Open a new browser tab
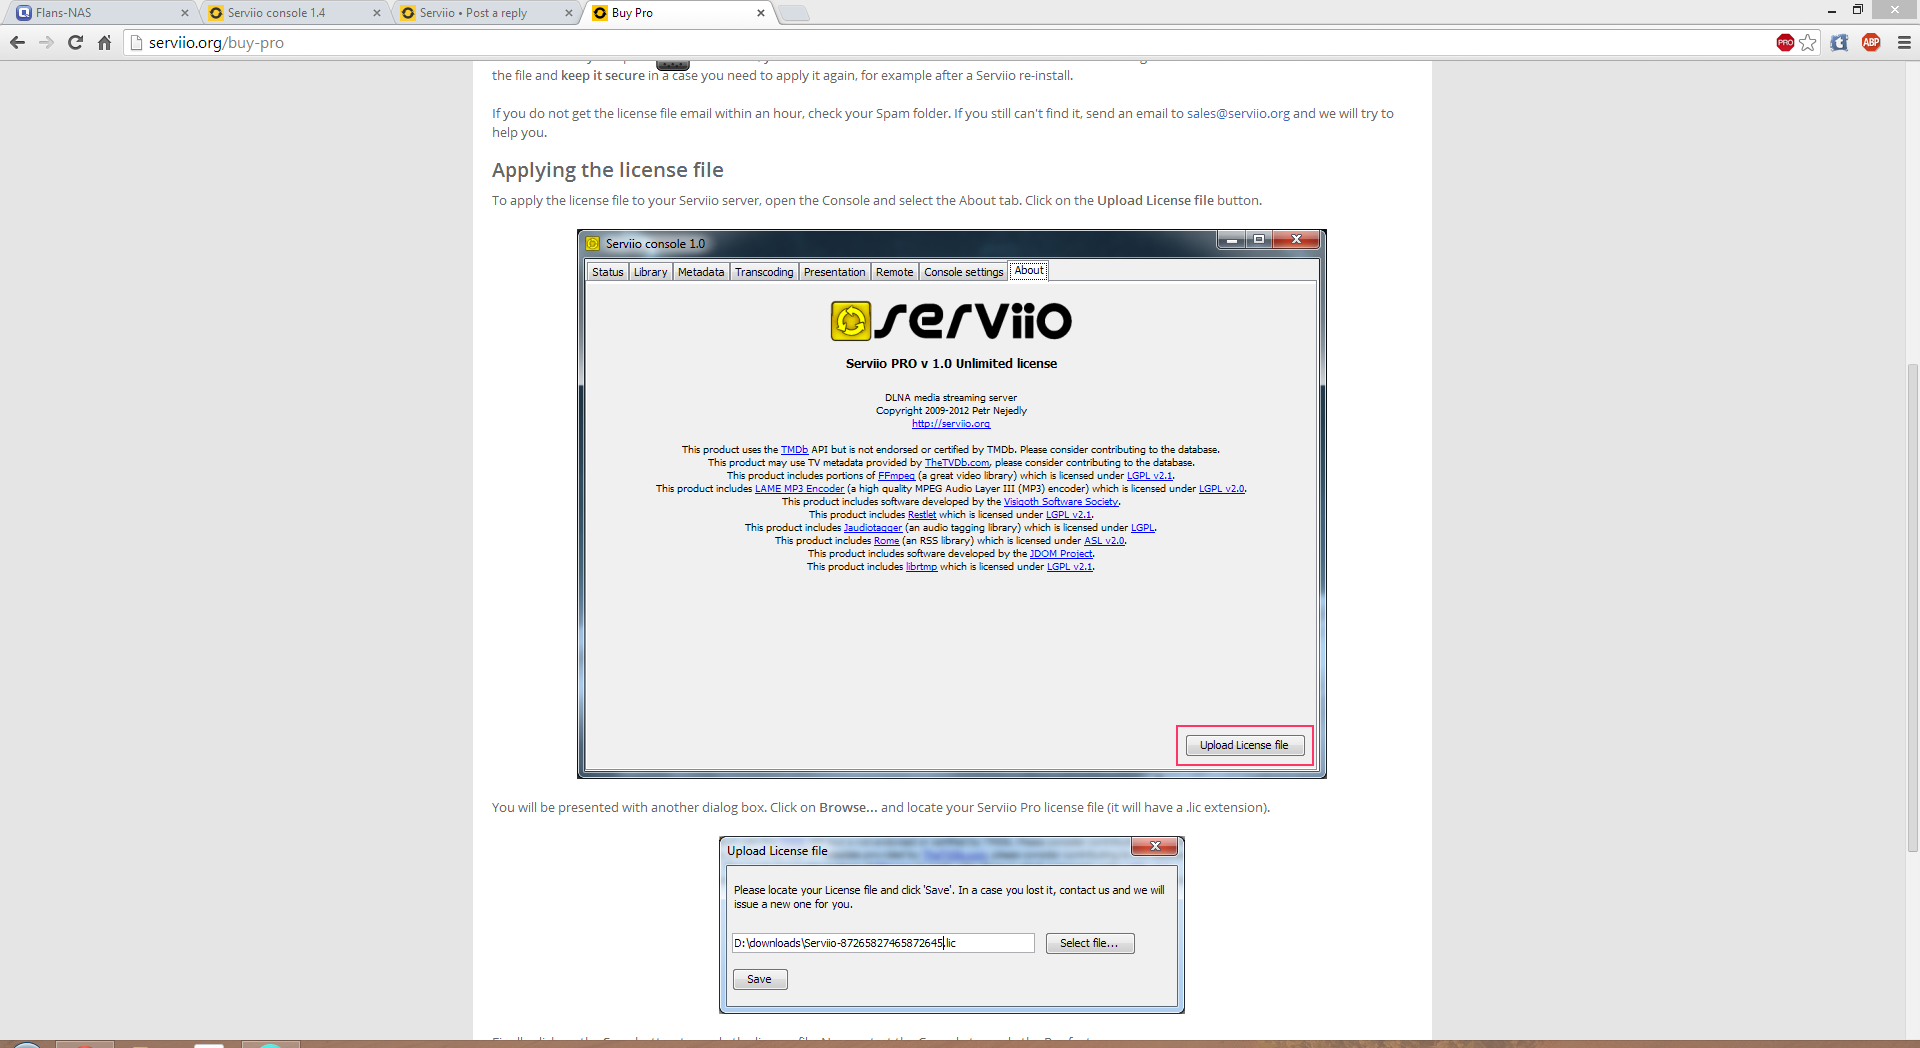The height and width of the screenshot is (1048, 1920). 794,13
